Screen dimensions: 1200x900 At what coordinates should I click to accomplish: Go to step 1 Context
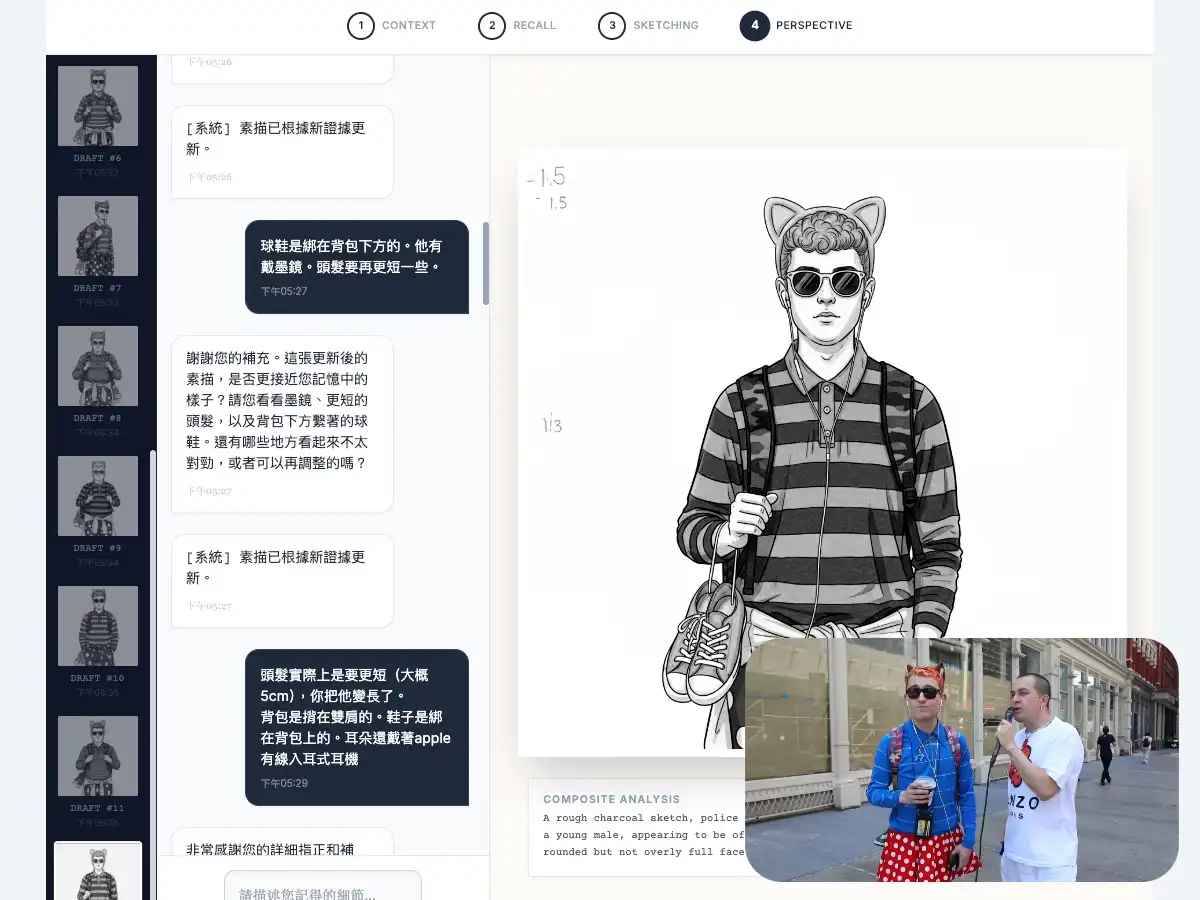tap(392, 25)
